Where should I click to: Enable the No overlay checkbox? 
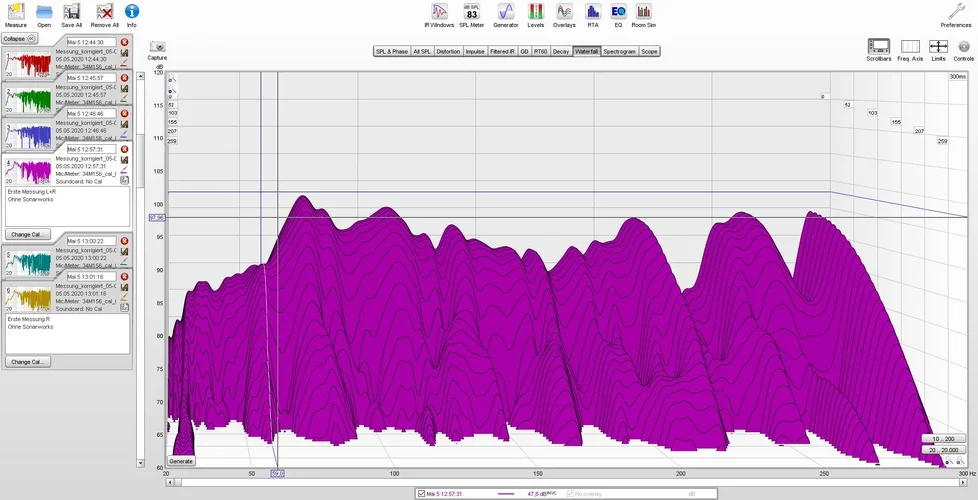(569, 494)
